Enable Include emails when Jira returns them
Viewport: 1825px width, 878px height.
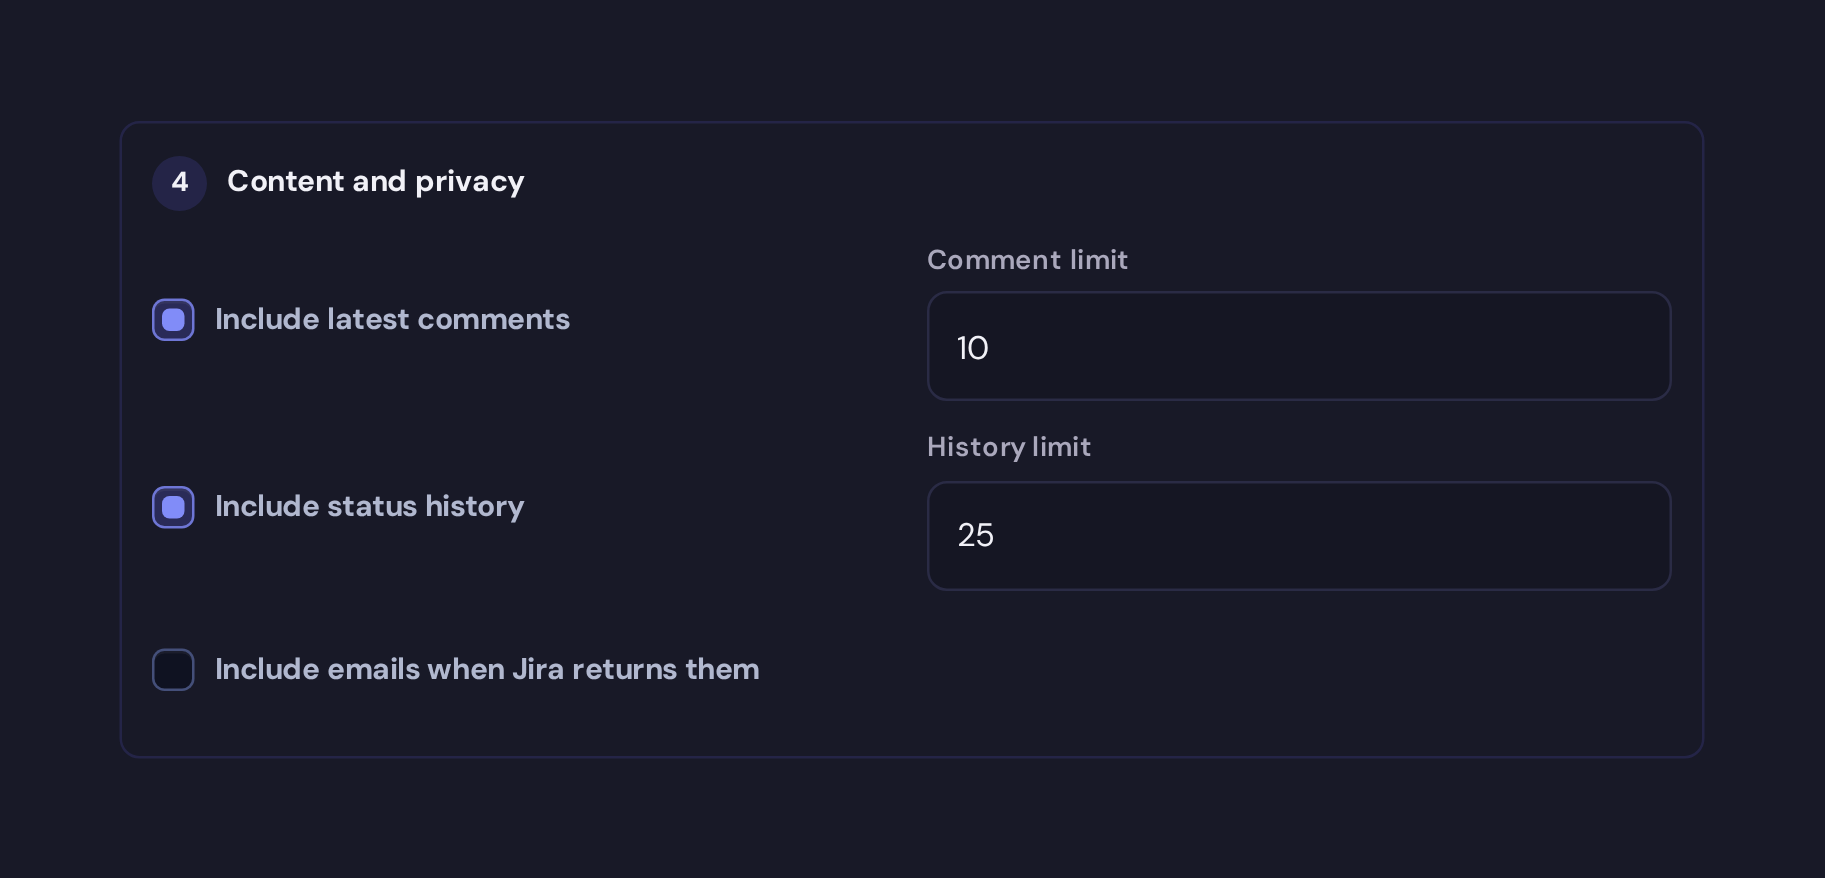pos(173,670)
